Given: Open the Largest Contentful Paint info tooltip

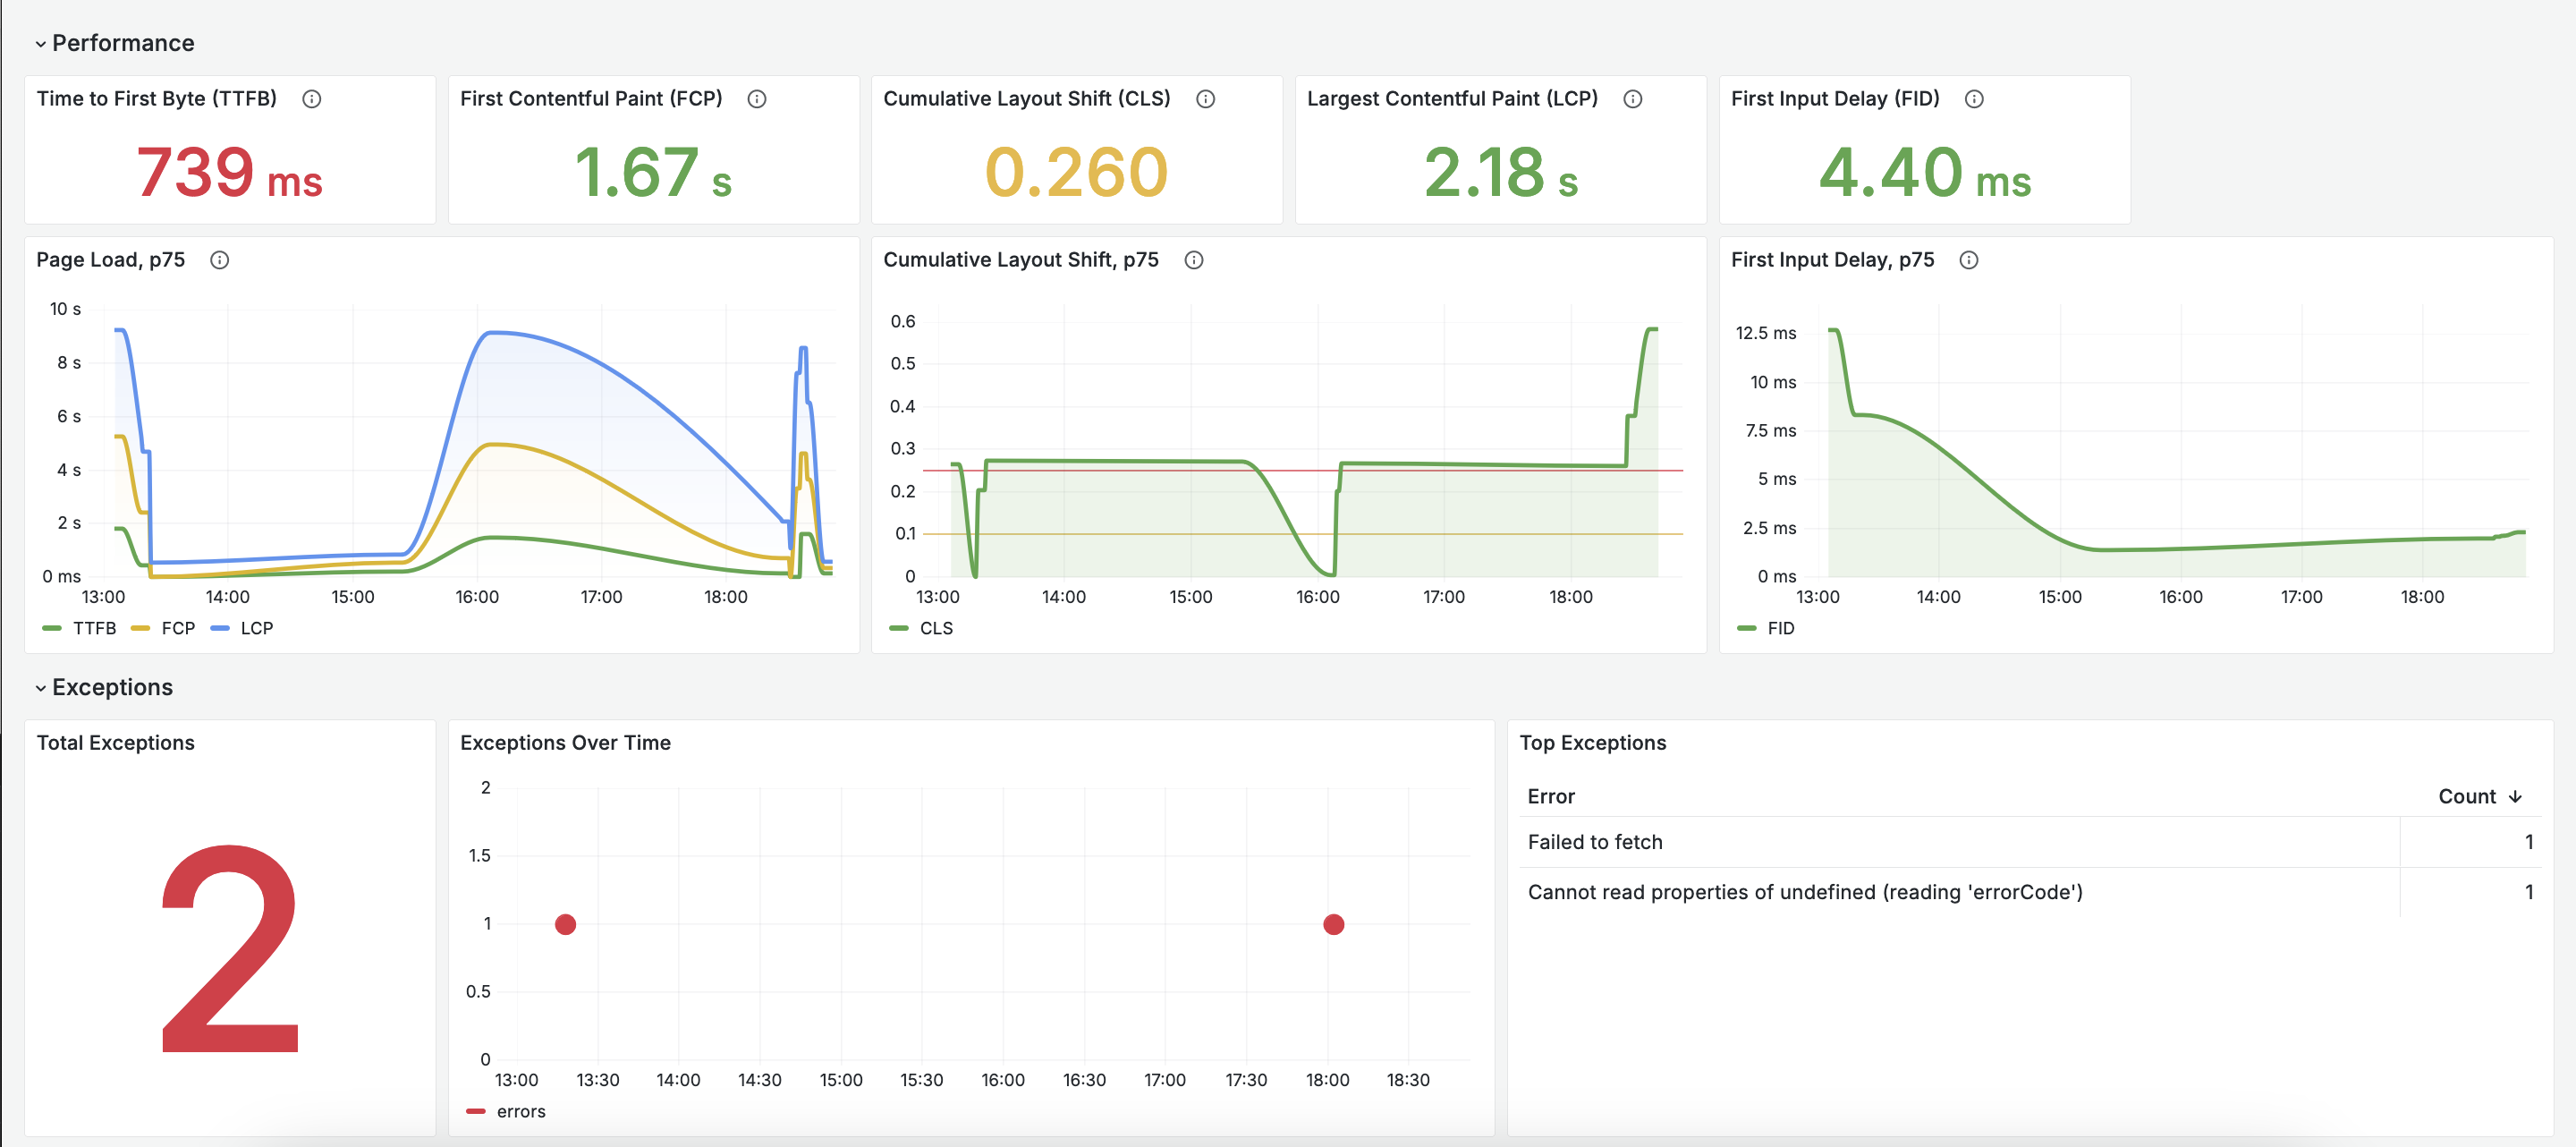Looking at the screenshot, I should pyautogui.click(x=1634, y=98).
